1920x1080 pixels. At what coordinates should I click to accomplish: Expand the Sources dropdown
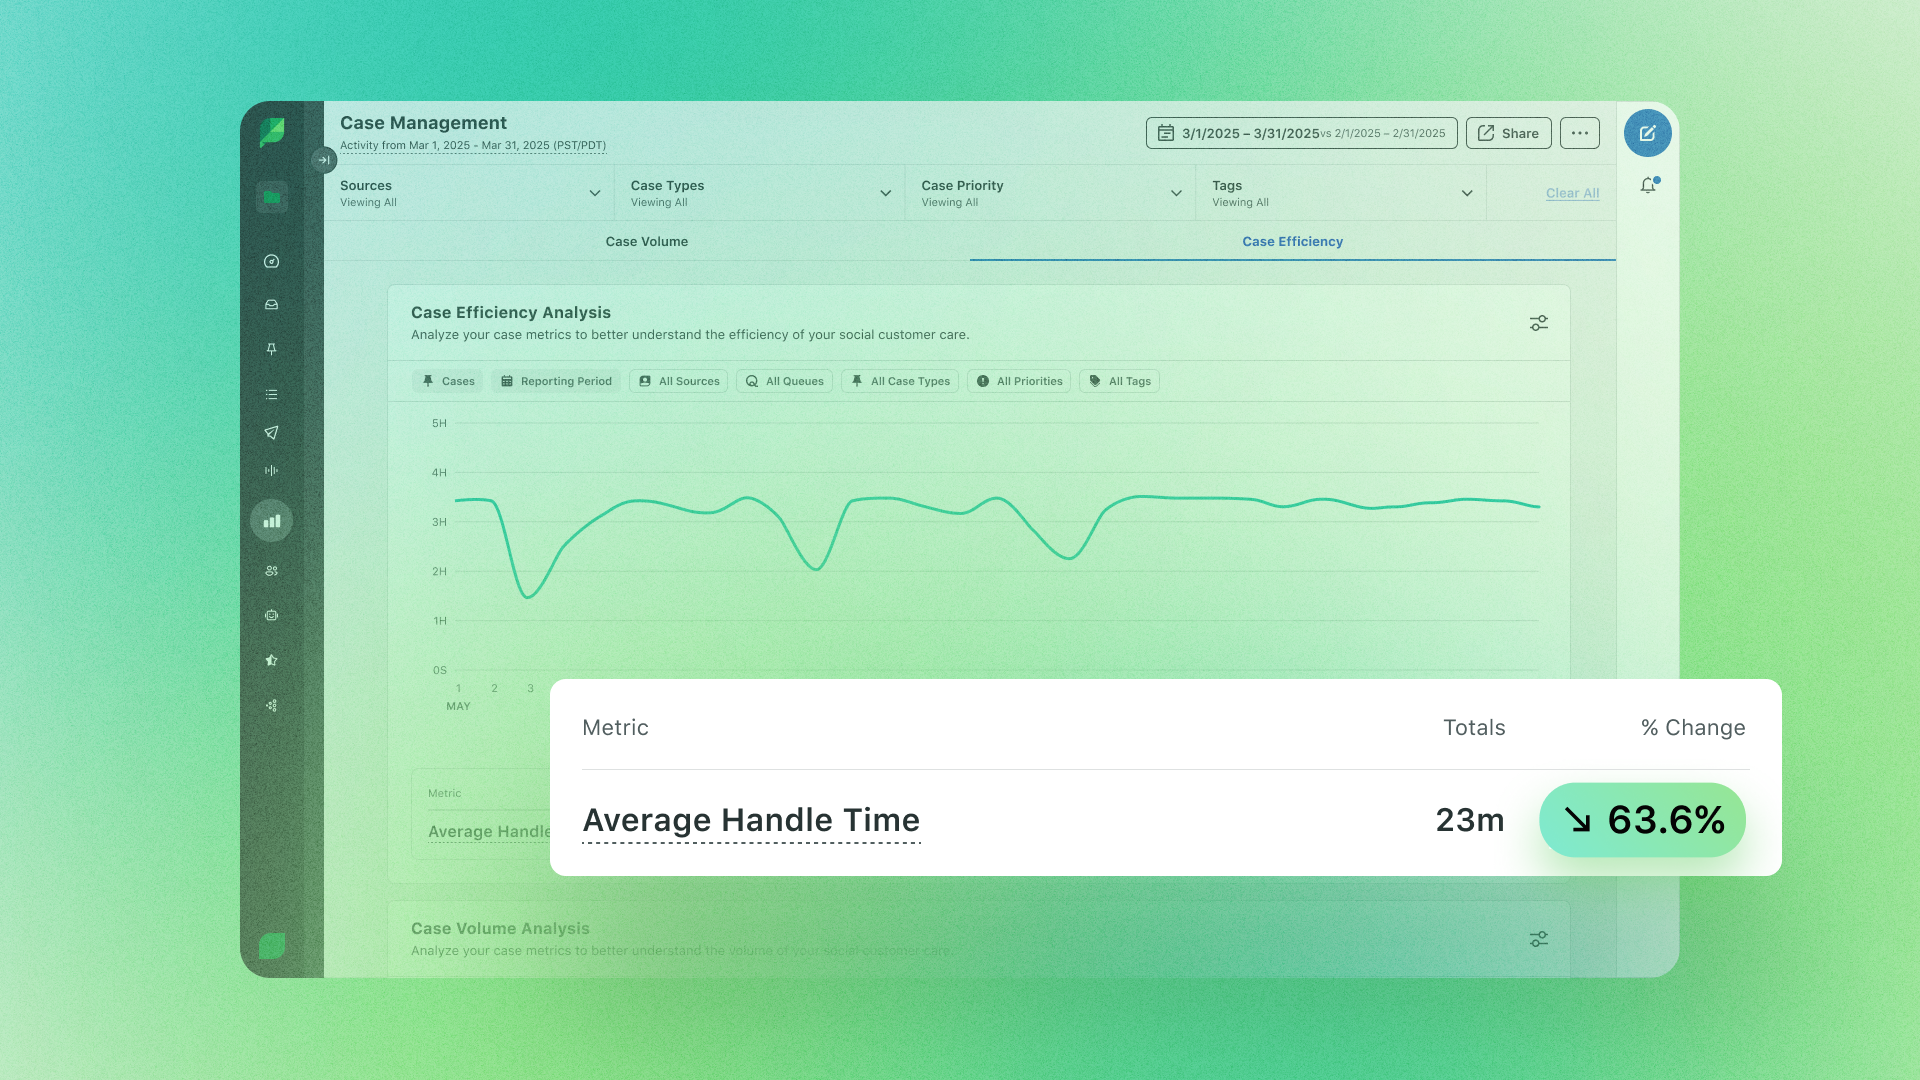(469, 193)
